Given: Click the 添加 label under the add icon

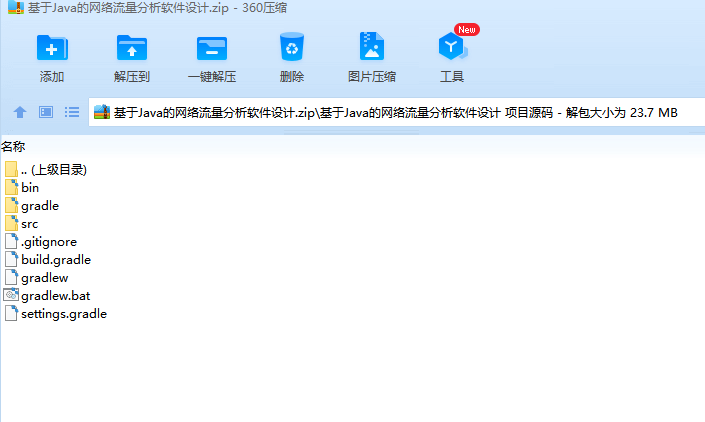Looking at the screenshot, I should coord(52,77).
